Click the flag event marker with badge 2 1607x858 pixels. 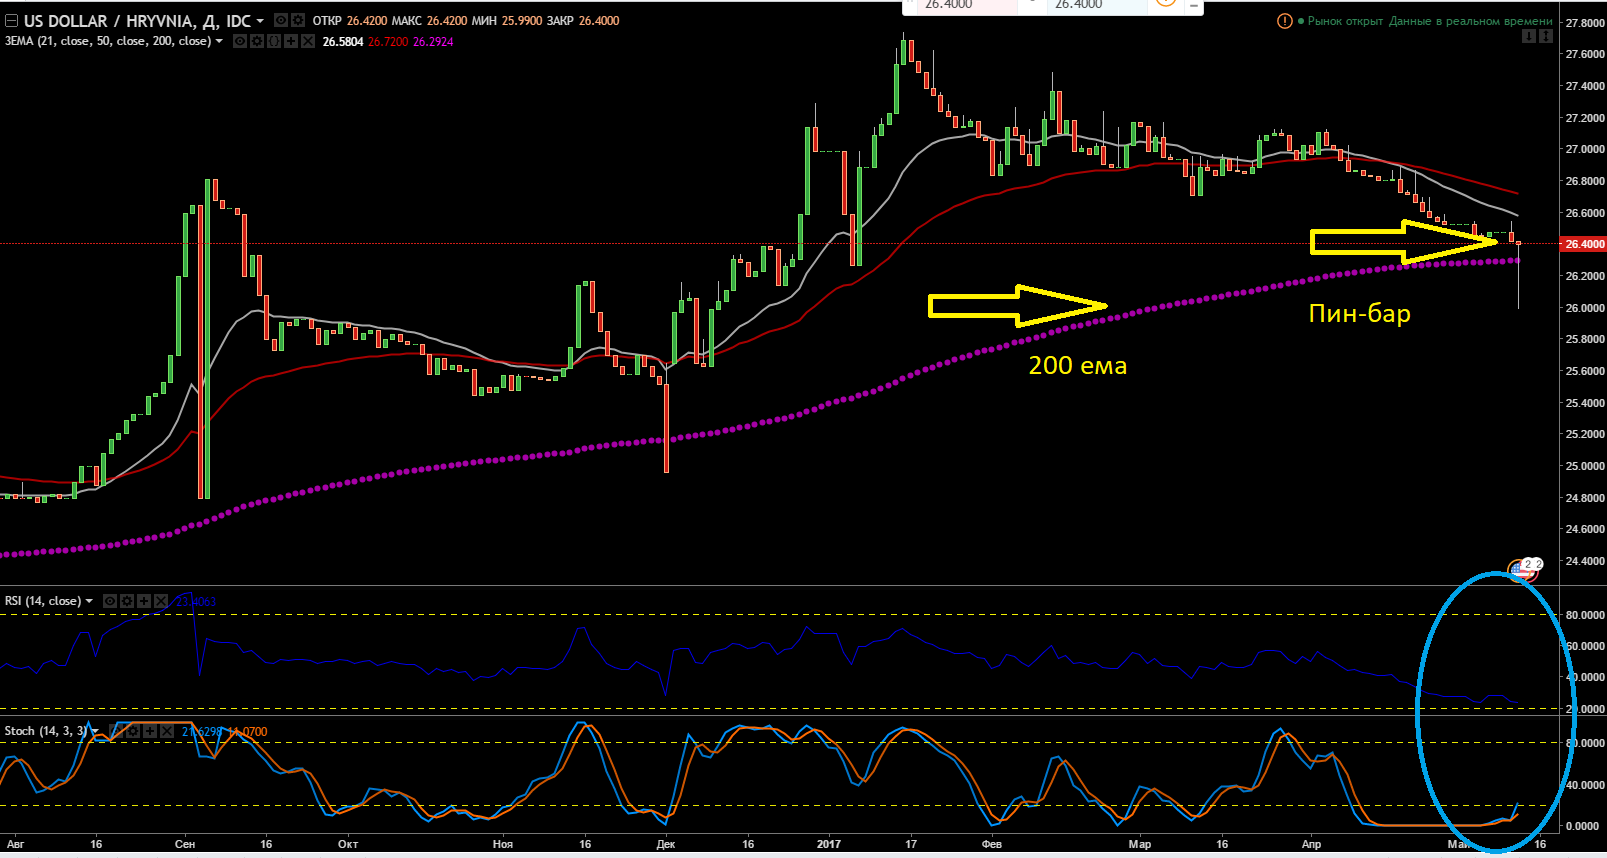click(1525, 569)
